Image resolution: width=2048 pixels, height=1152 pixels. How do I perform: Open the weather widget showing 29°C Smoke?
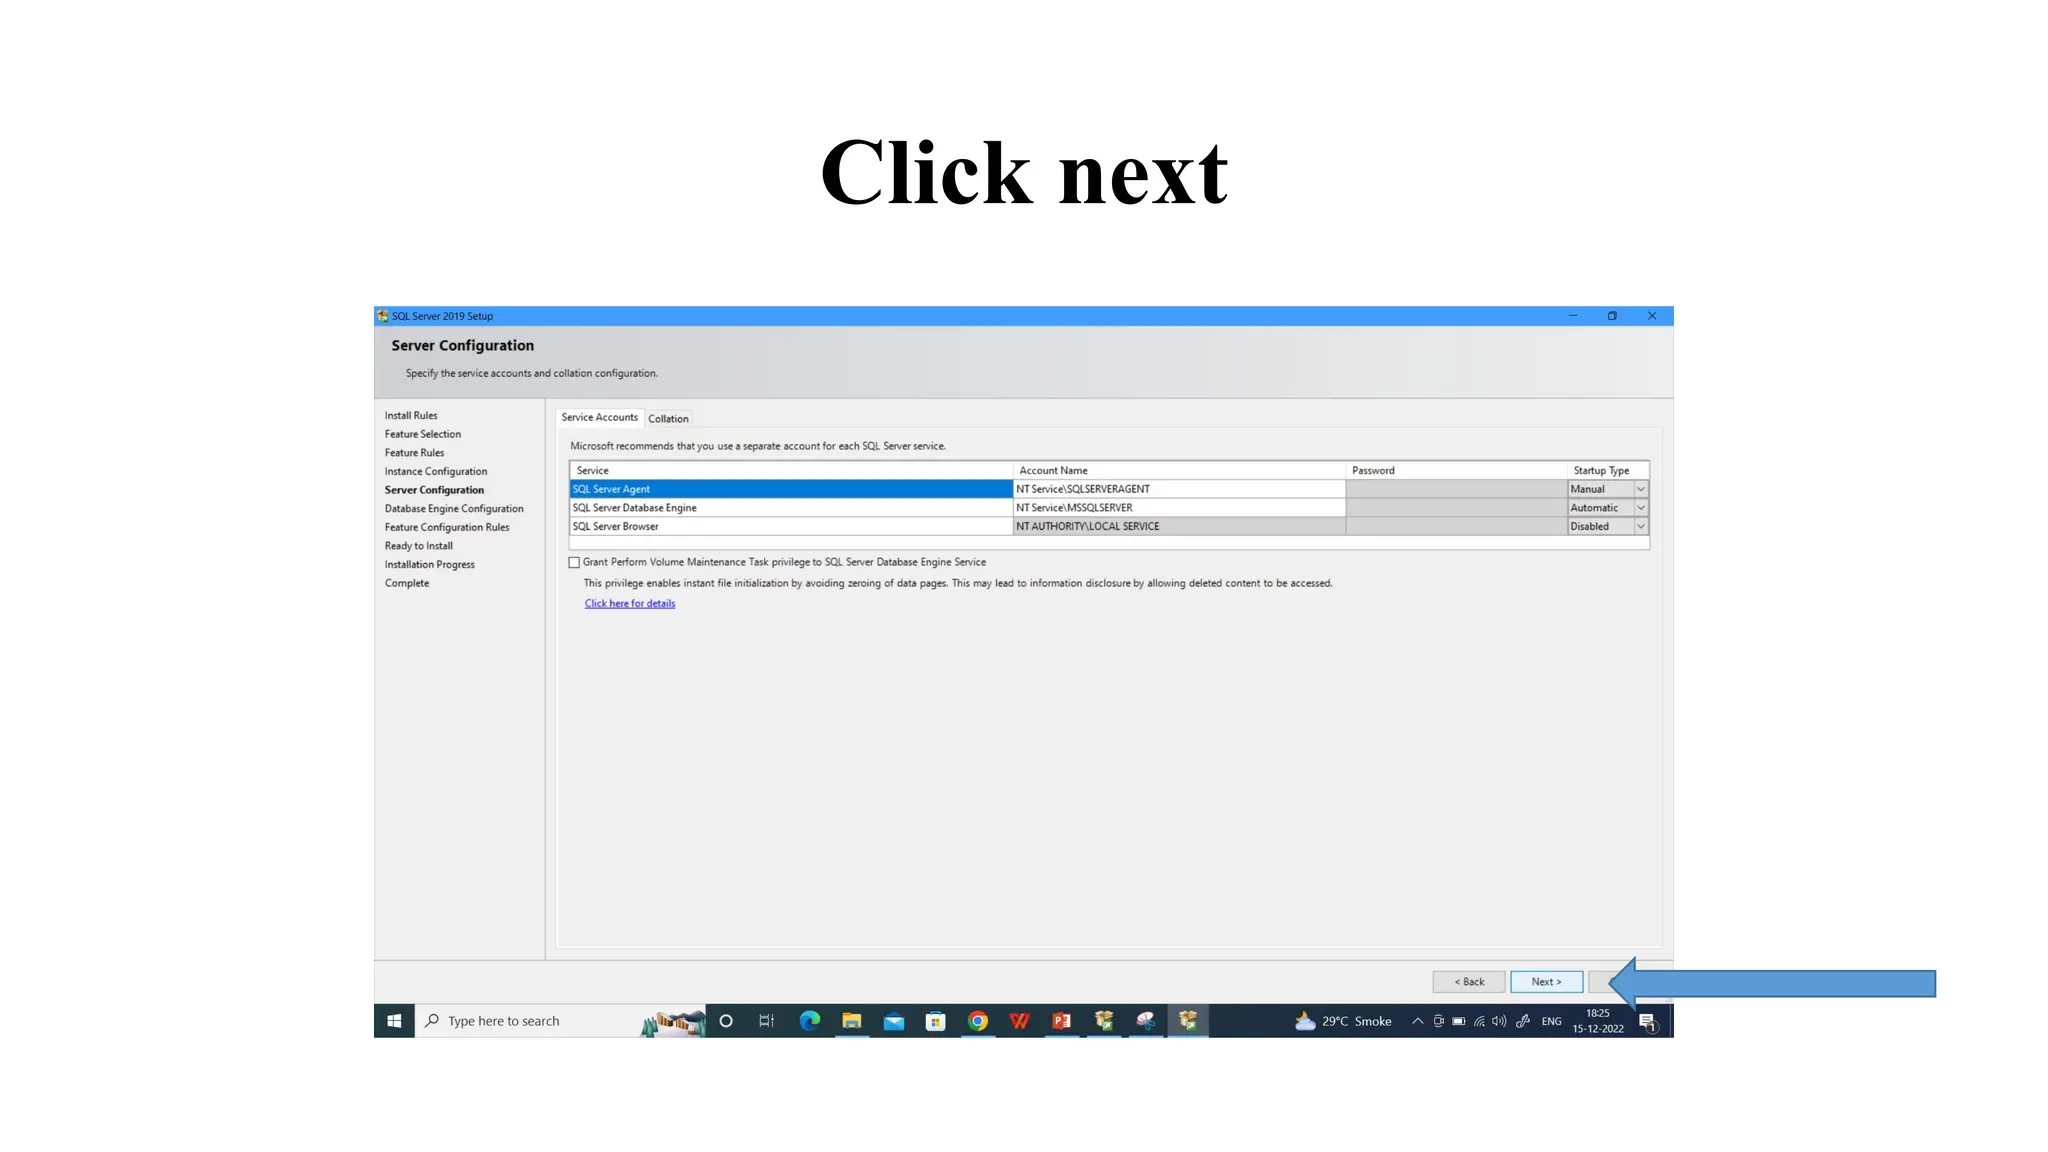click(1343, 1021)
